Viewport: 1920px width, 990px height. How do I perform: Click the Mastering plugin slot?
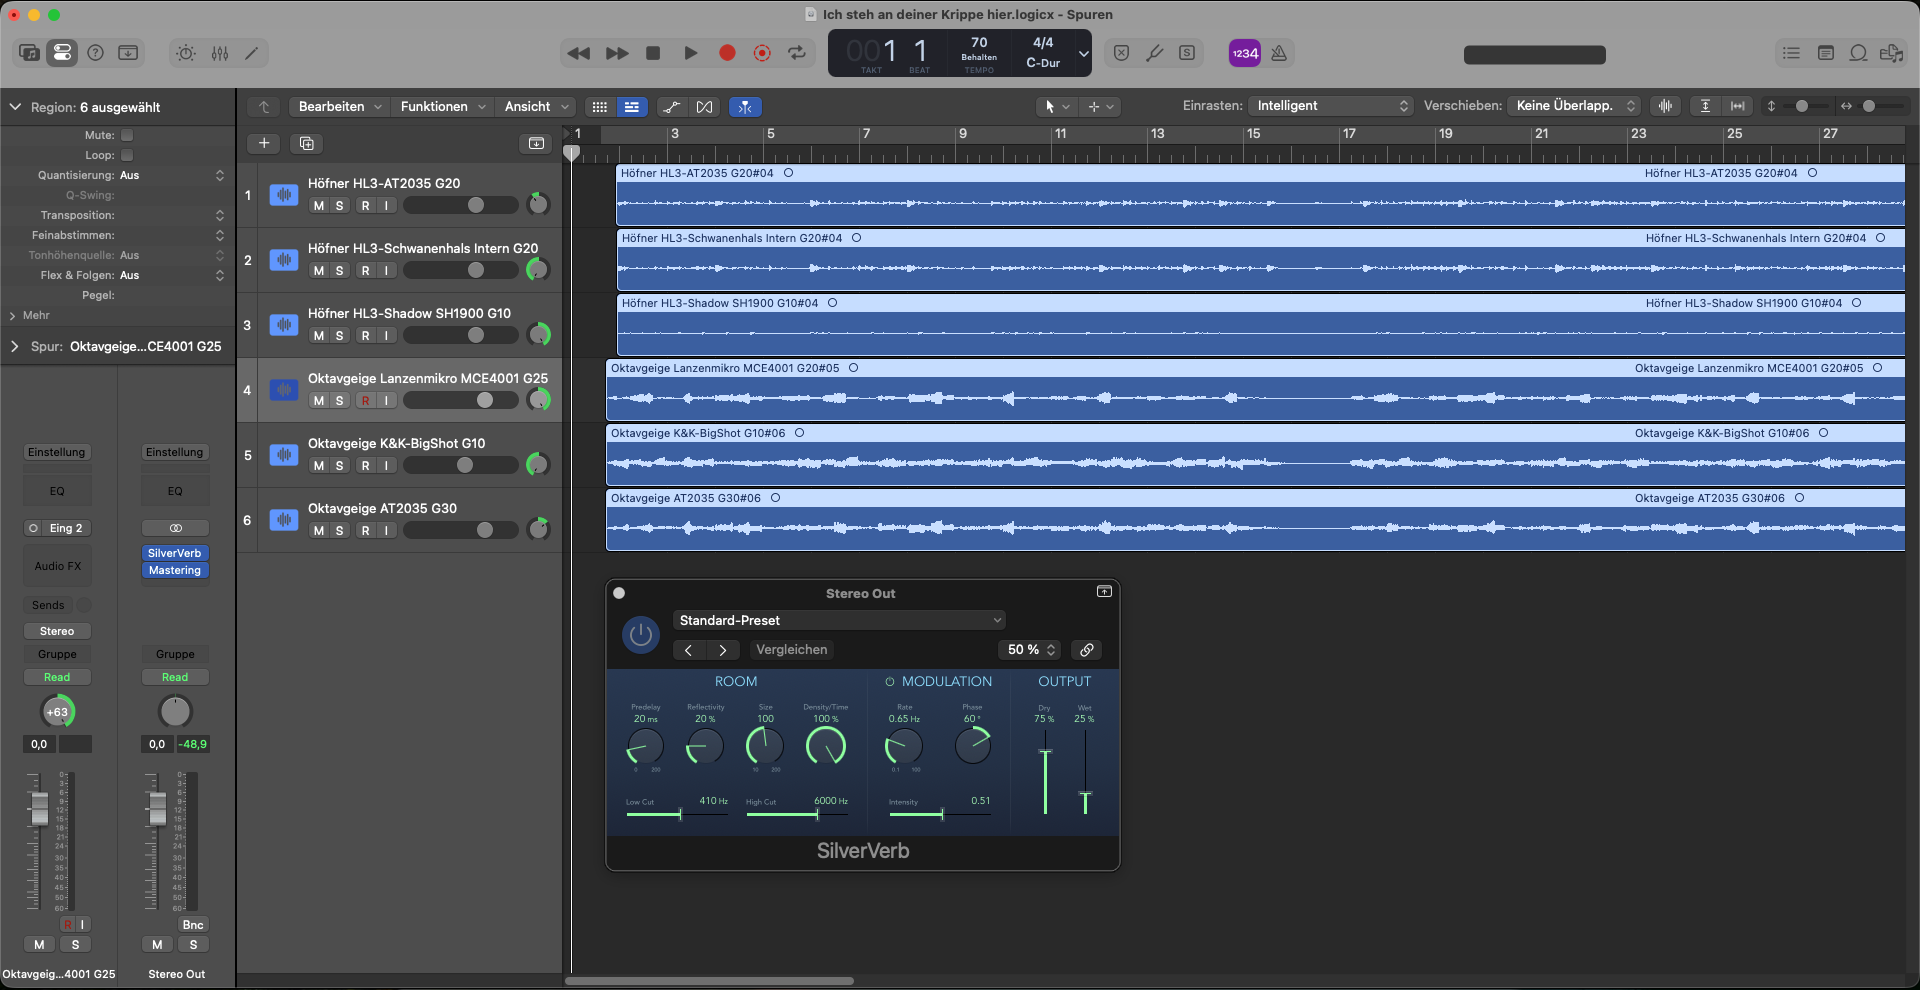[175, 571]
